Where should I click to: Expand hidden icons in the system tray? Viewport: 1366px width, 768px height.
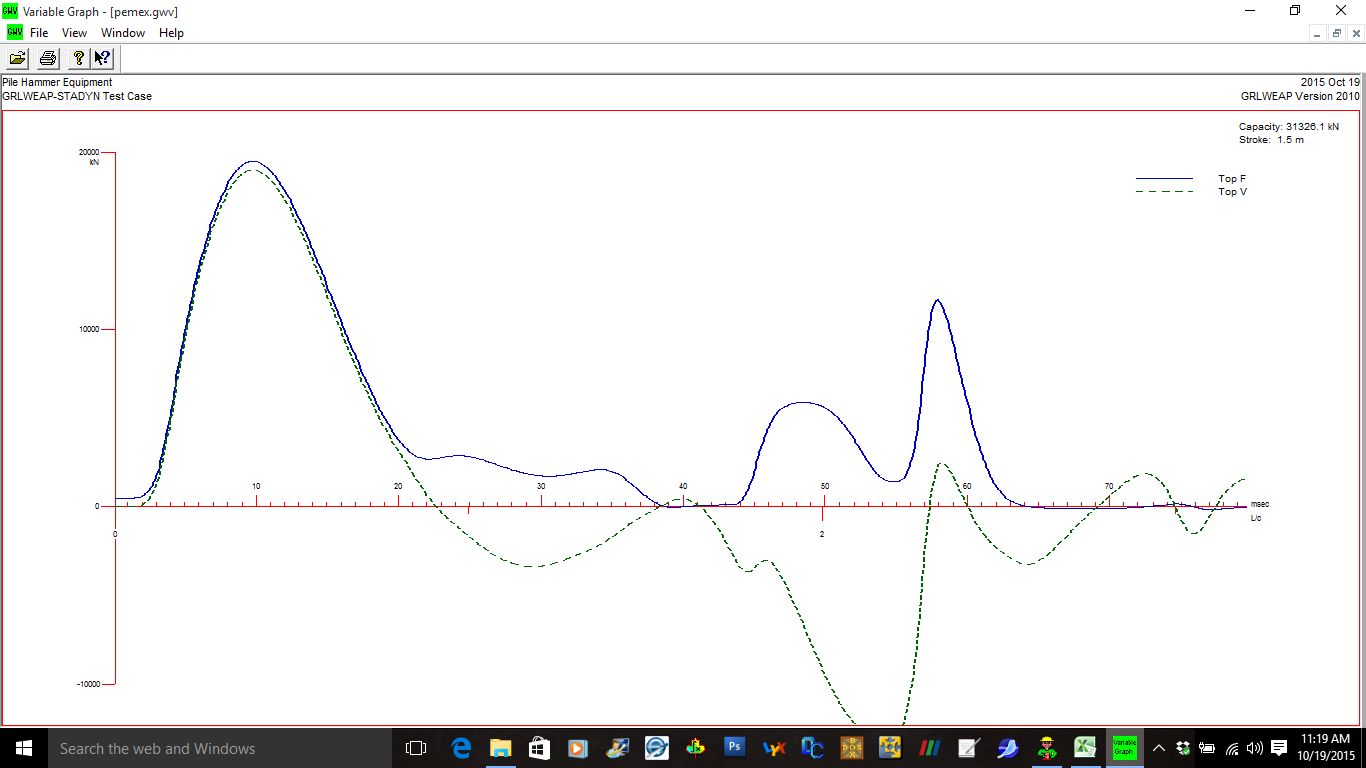point(1158,748)
